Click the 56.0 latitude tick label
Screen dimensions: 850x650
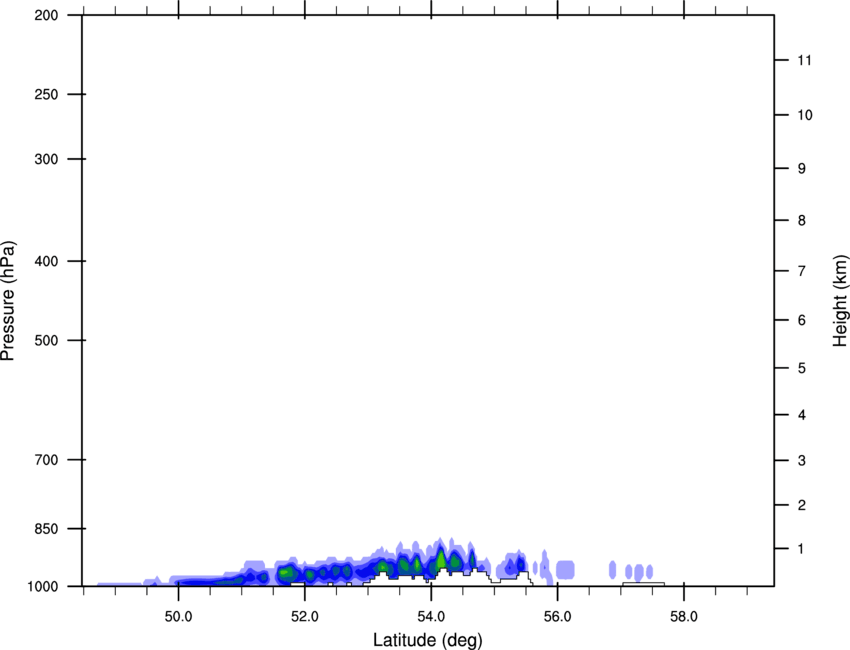557,617
